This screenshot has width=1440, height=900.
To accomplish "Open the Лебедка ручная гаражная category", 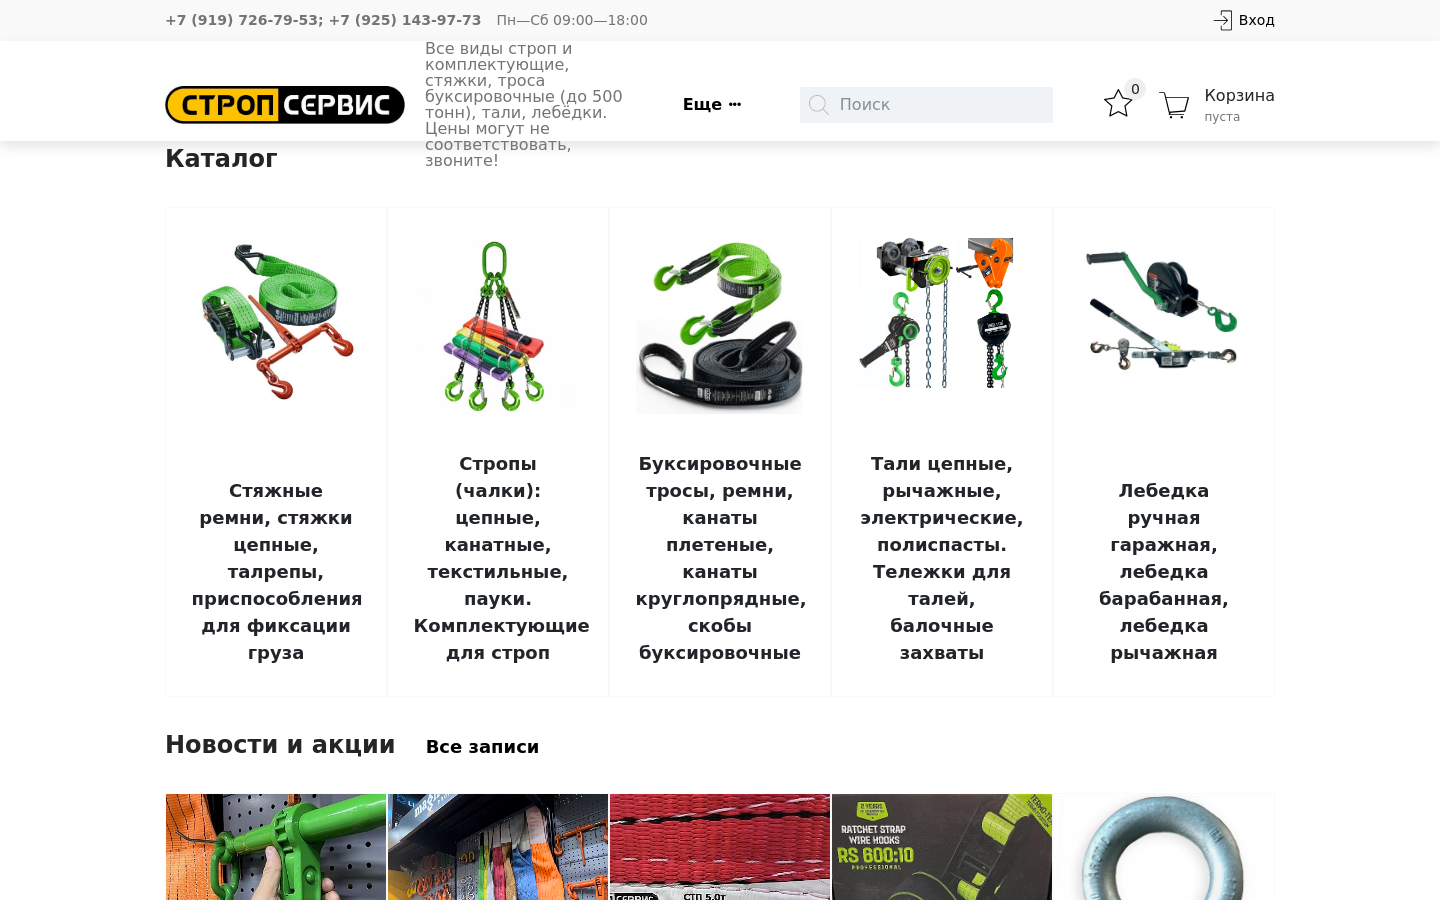I will pyautogui.click(x=1164, y=572).
